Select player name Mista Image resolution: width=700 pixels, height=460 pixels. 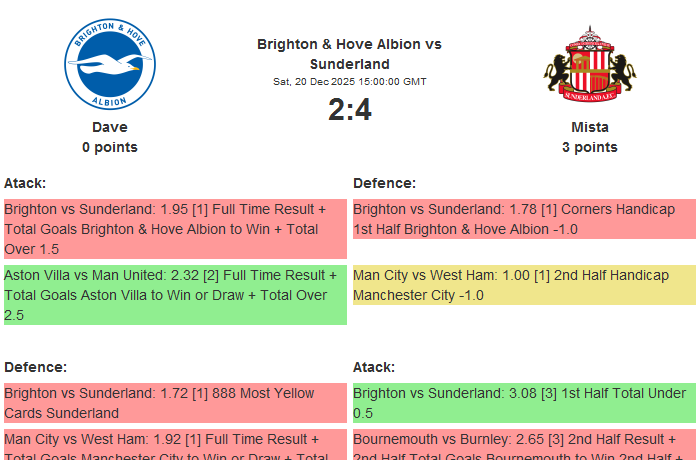click(590, 127)
